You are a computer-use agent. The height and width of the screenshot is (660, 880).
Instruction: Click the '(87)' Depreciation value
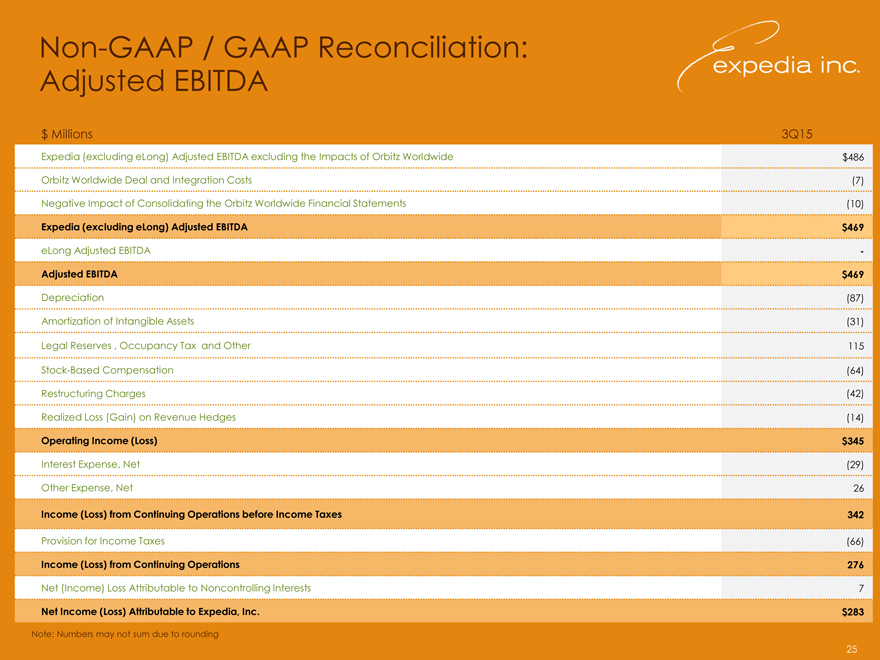tap(855, 298)
